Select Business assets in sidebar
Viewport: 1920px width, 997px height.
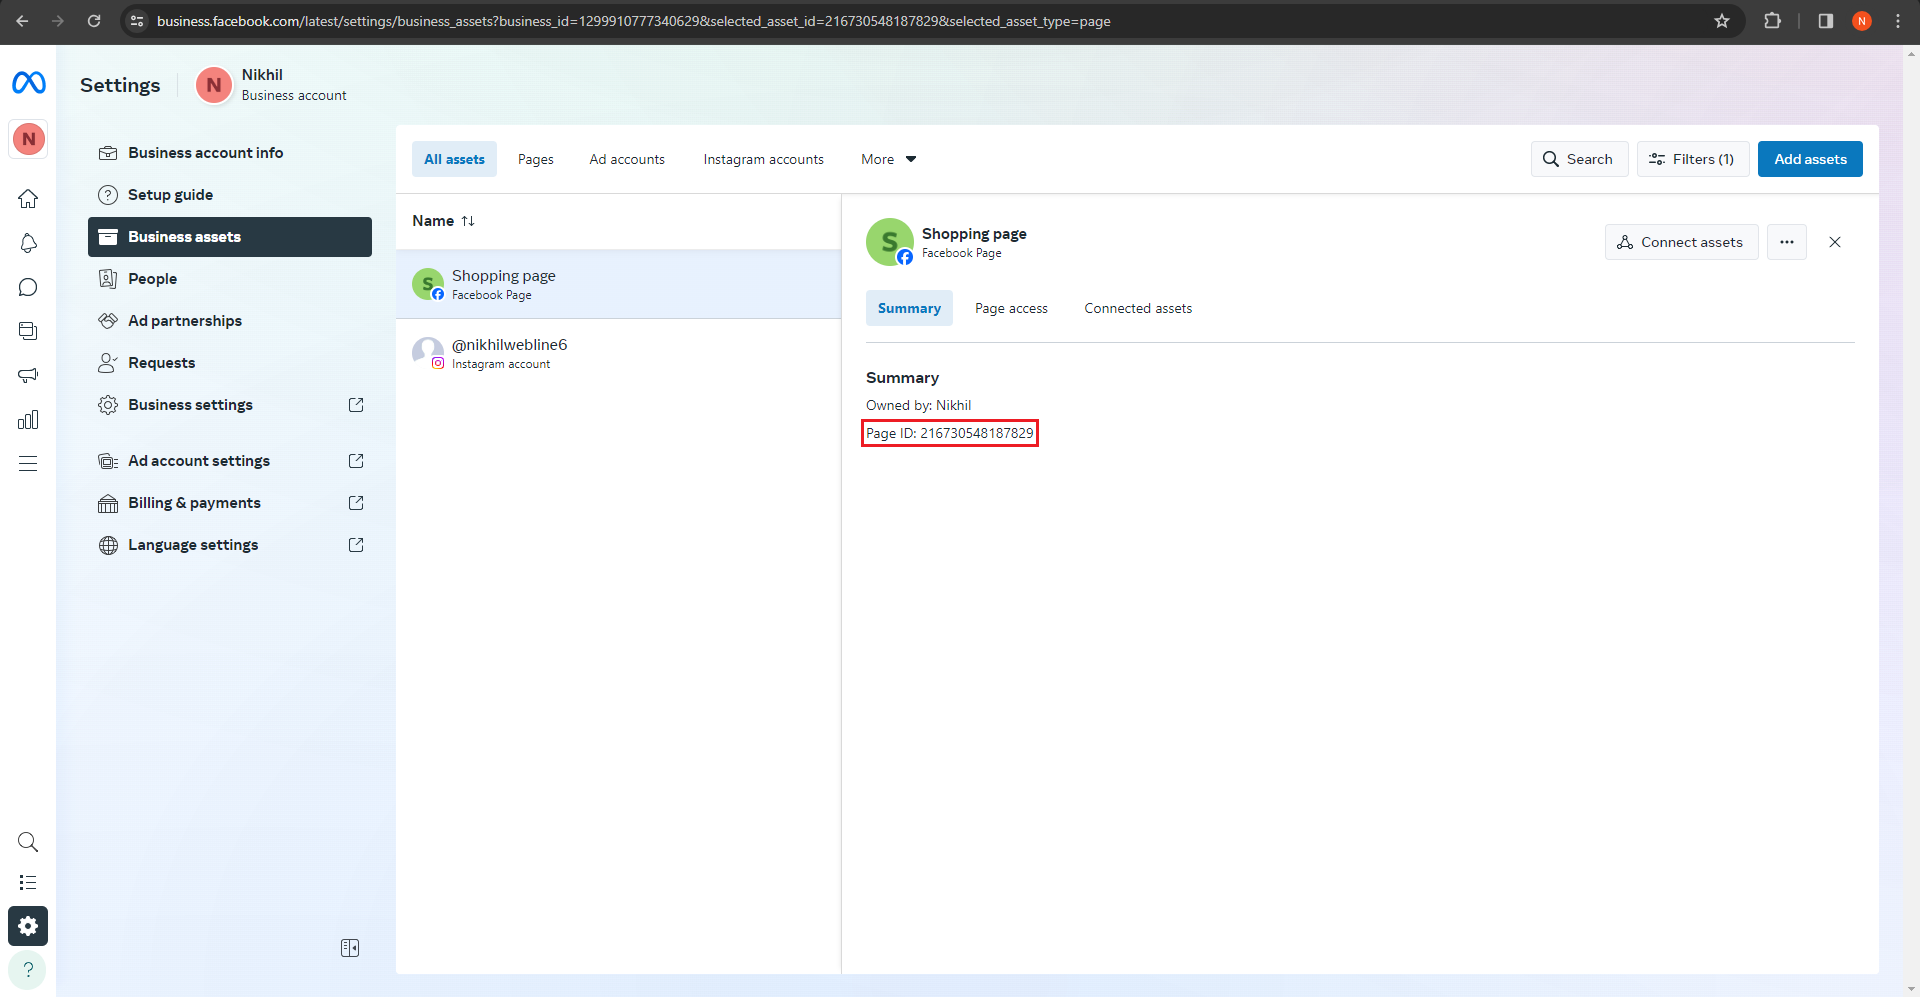230,237
